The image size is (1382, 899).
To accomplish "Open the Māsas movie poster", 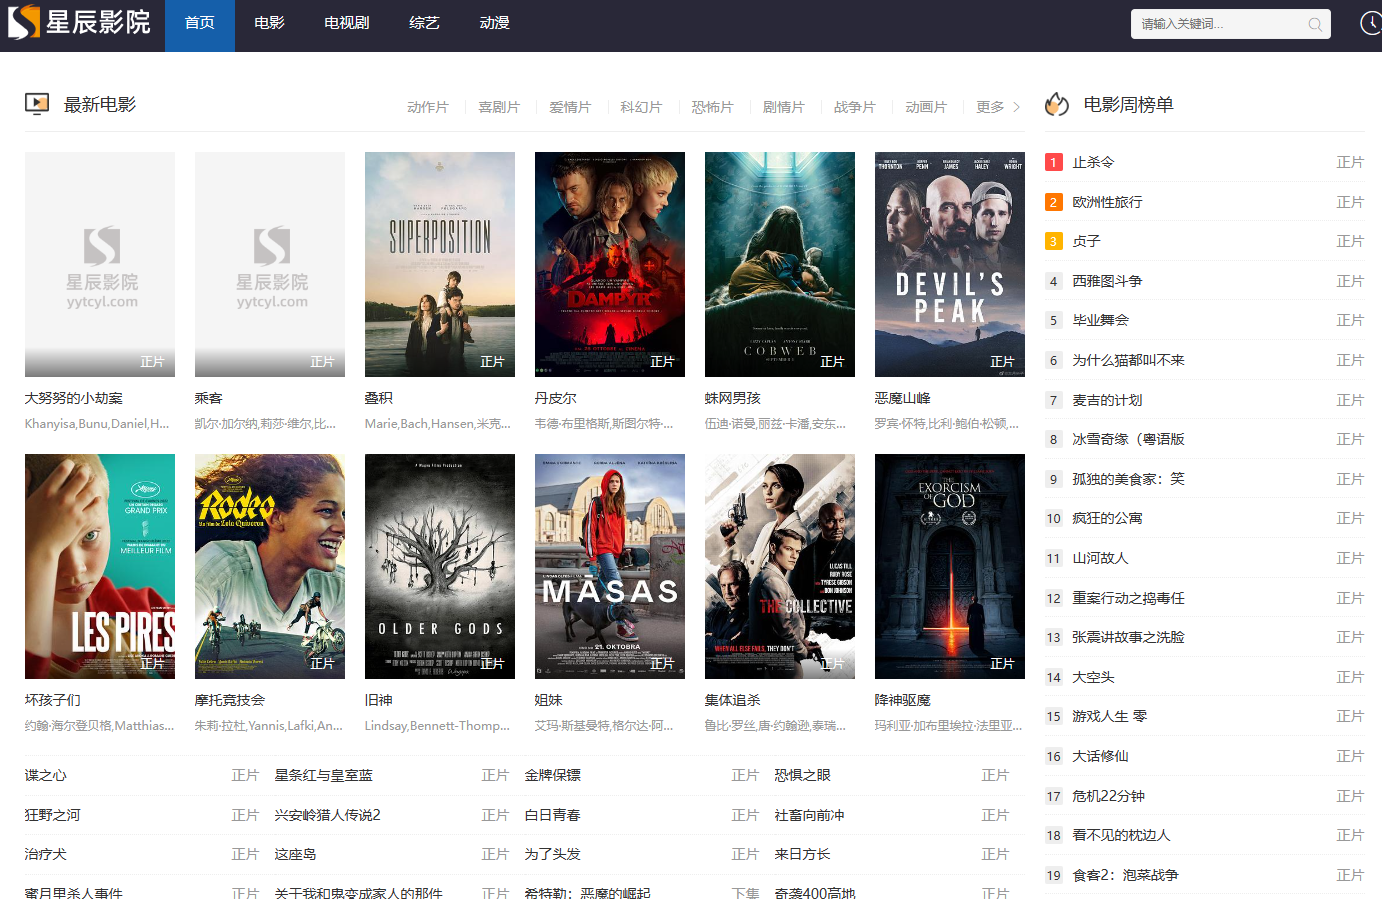I will pos(610,566).
